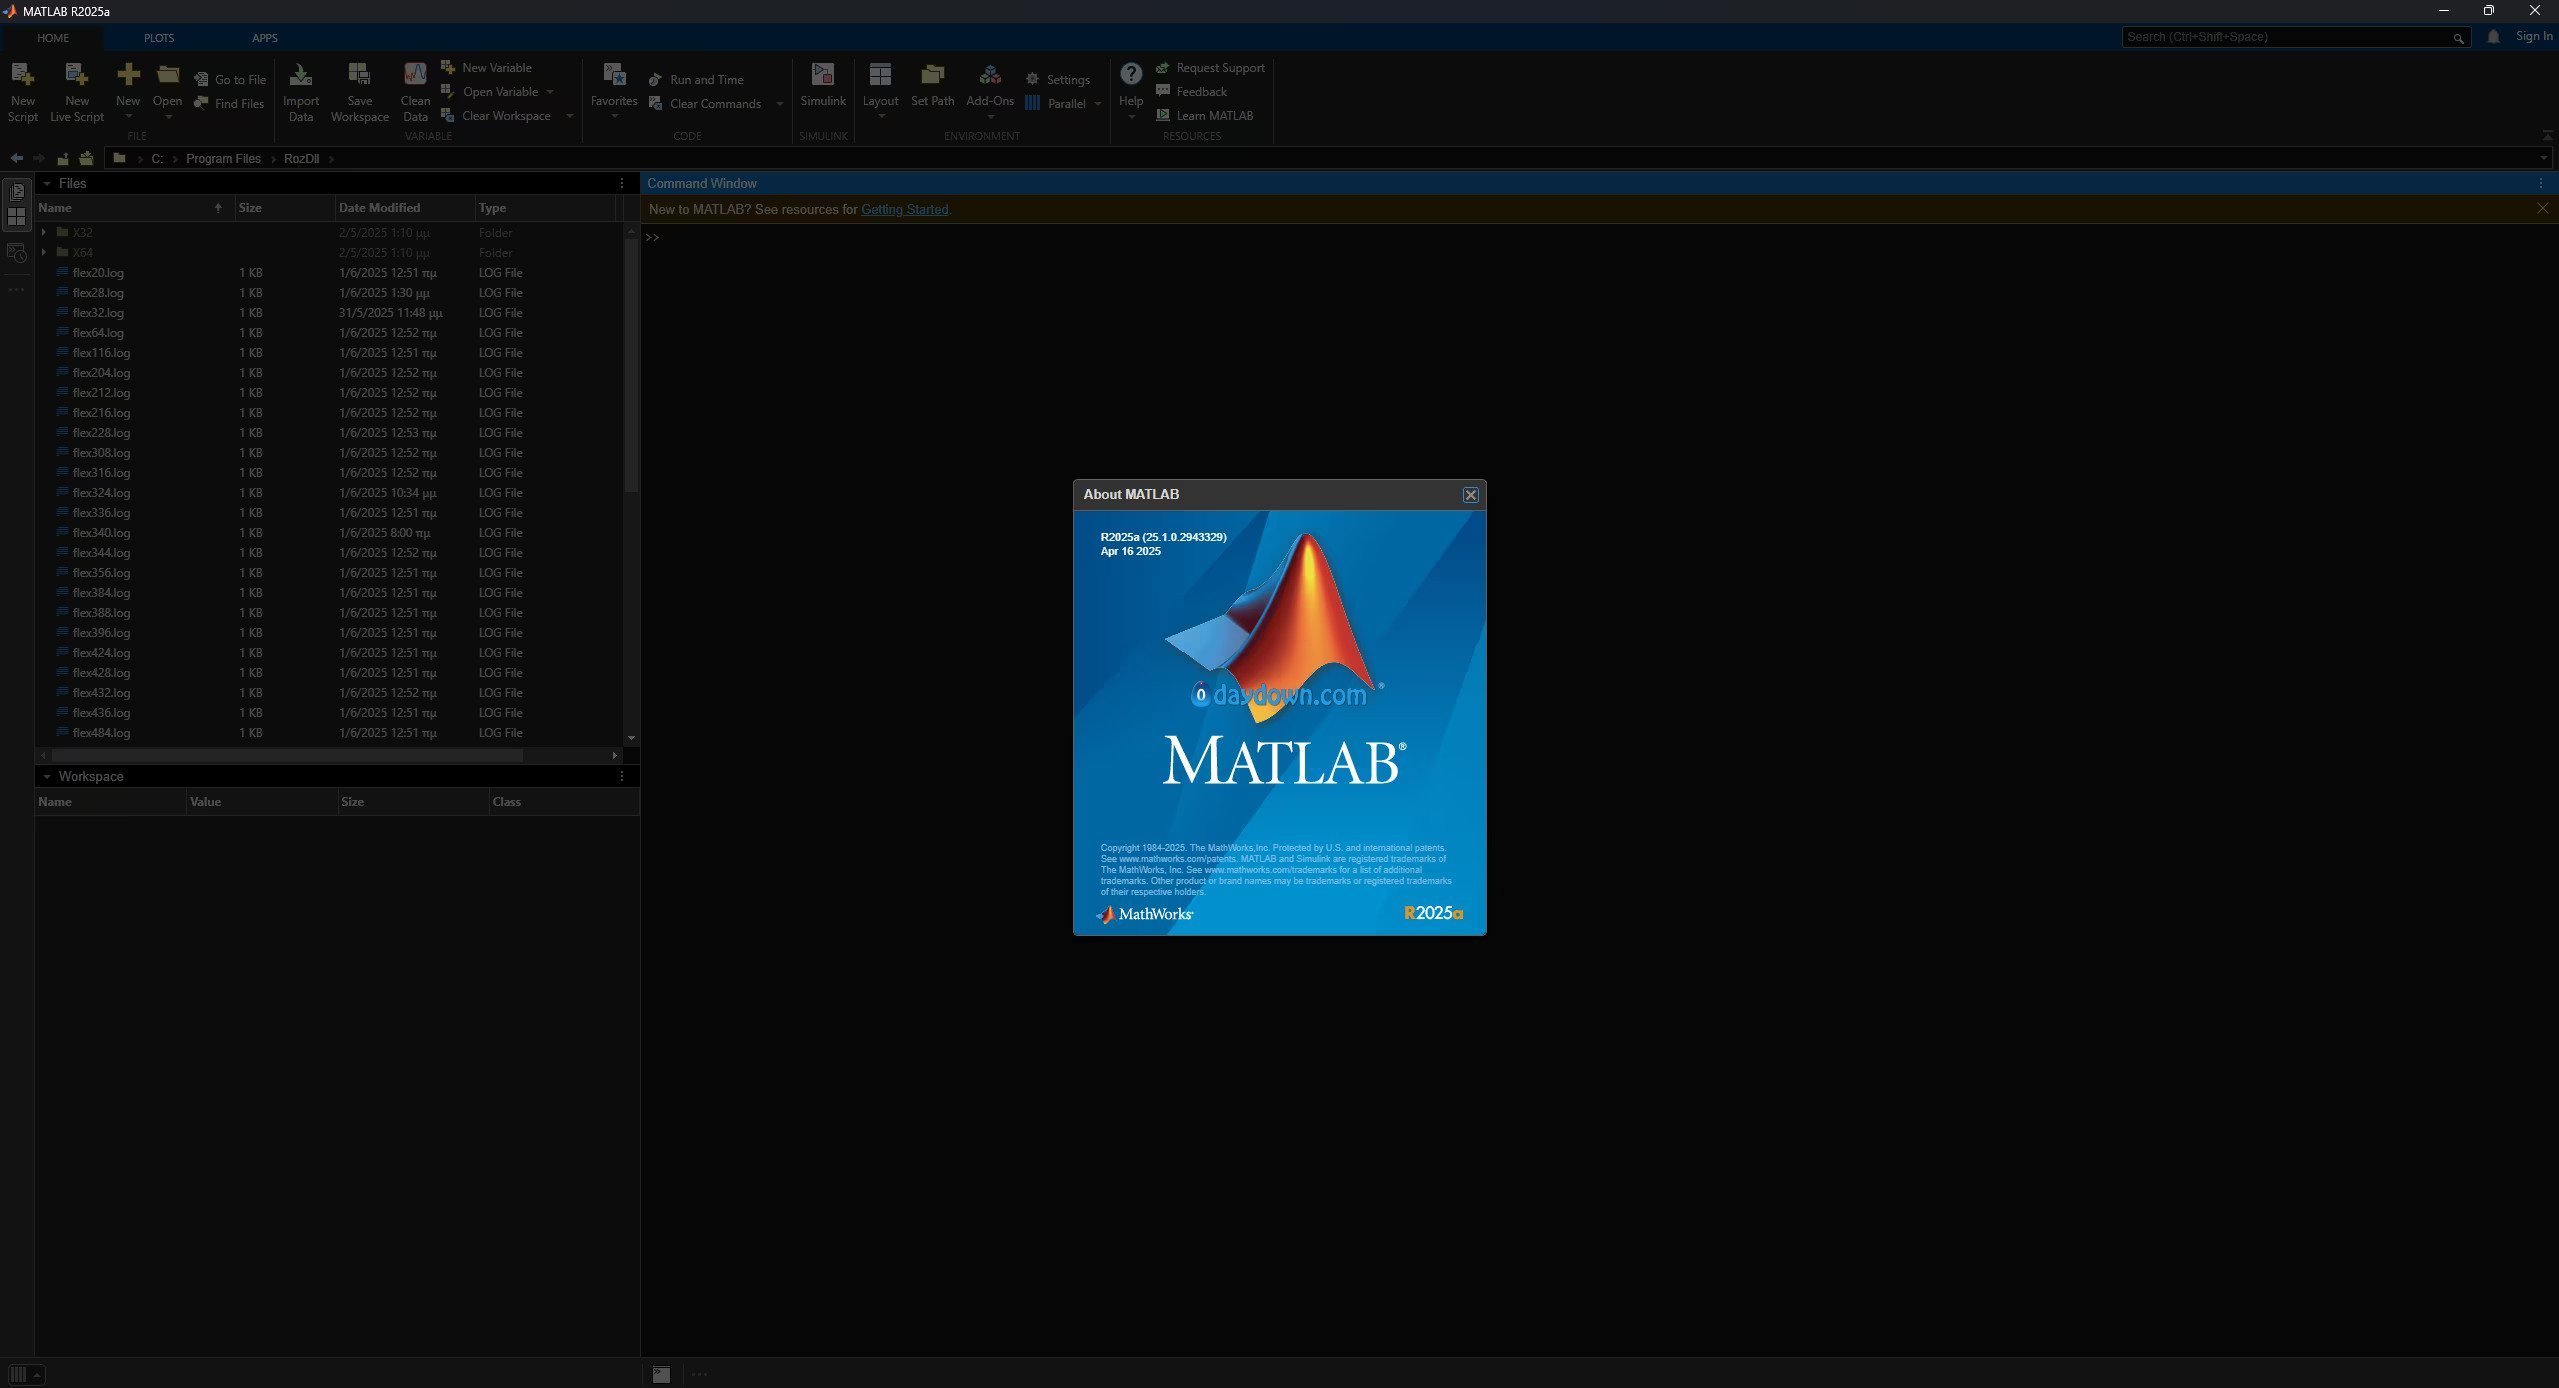
Task: Collapse the Workspace panel
Action: [x=46, y=777]
